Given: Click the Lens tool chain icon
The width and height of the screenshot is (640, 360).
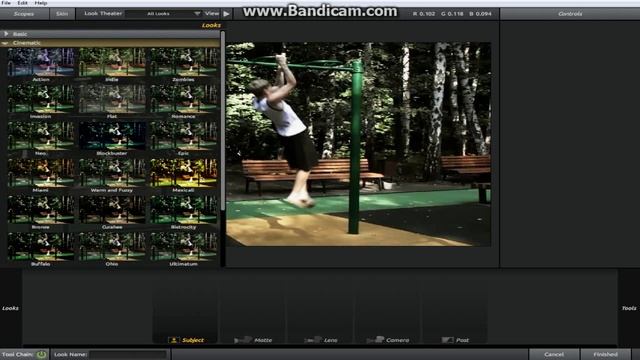Looking at the screenshot, I should 313,340.
